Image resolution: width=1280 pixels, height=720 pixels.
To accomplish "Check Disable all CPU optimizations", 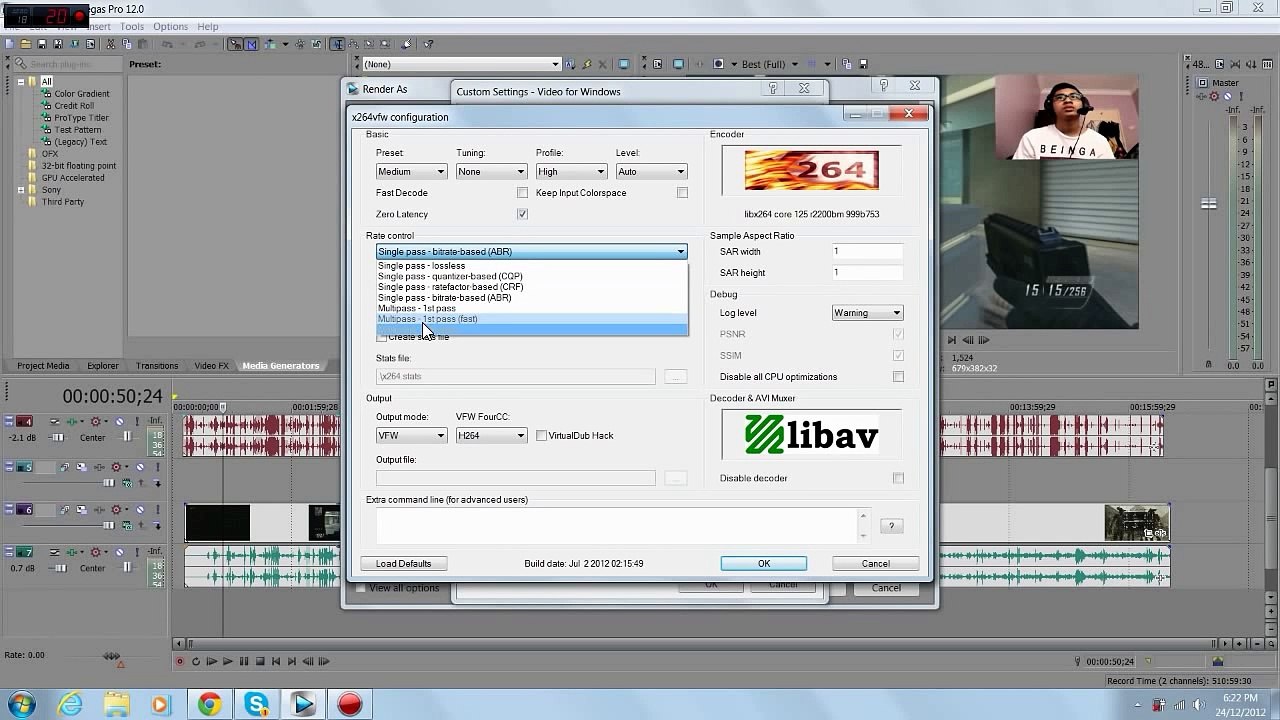I will [x=898, y=377].
